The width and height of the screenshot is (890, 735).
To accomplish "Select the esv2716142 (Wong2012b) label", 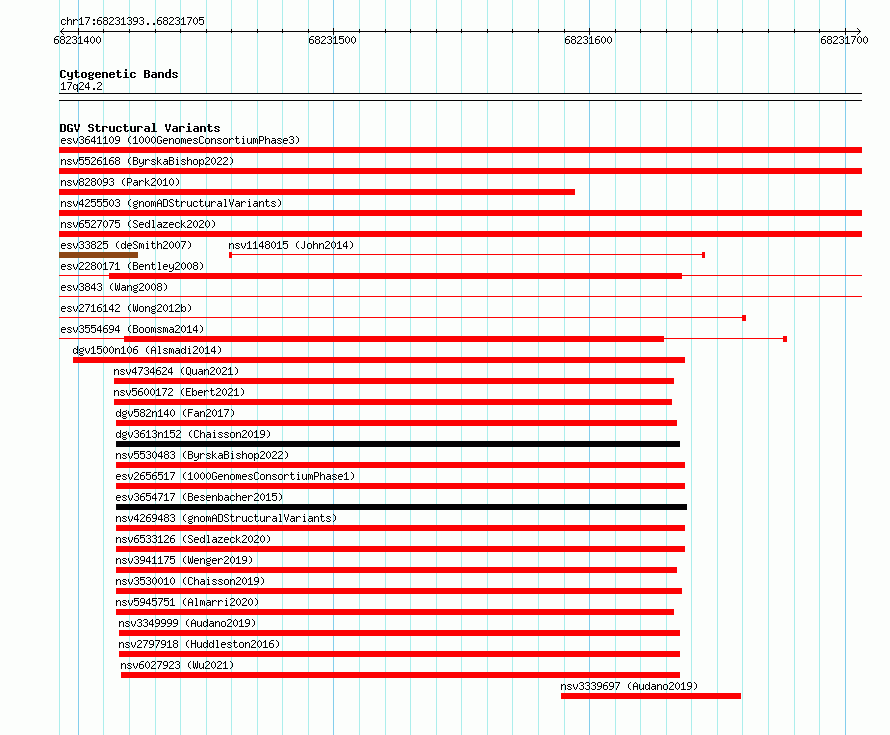I will point(126,308).
